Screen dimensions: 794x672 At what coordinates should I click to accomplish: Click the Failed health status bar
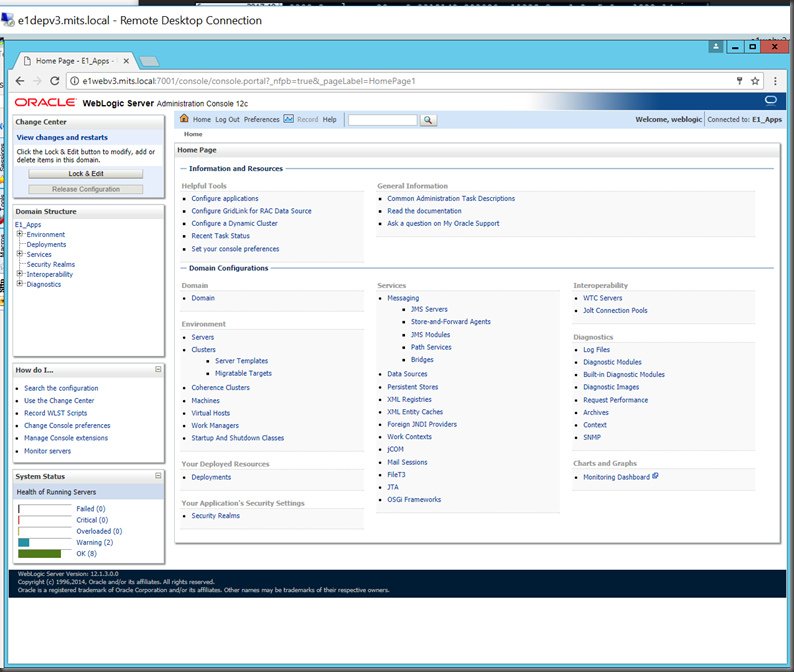coord(45,508)
